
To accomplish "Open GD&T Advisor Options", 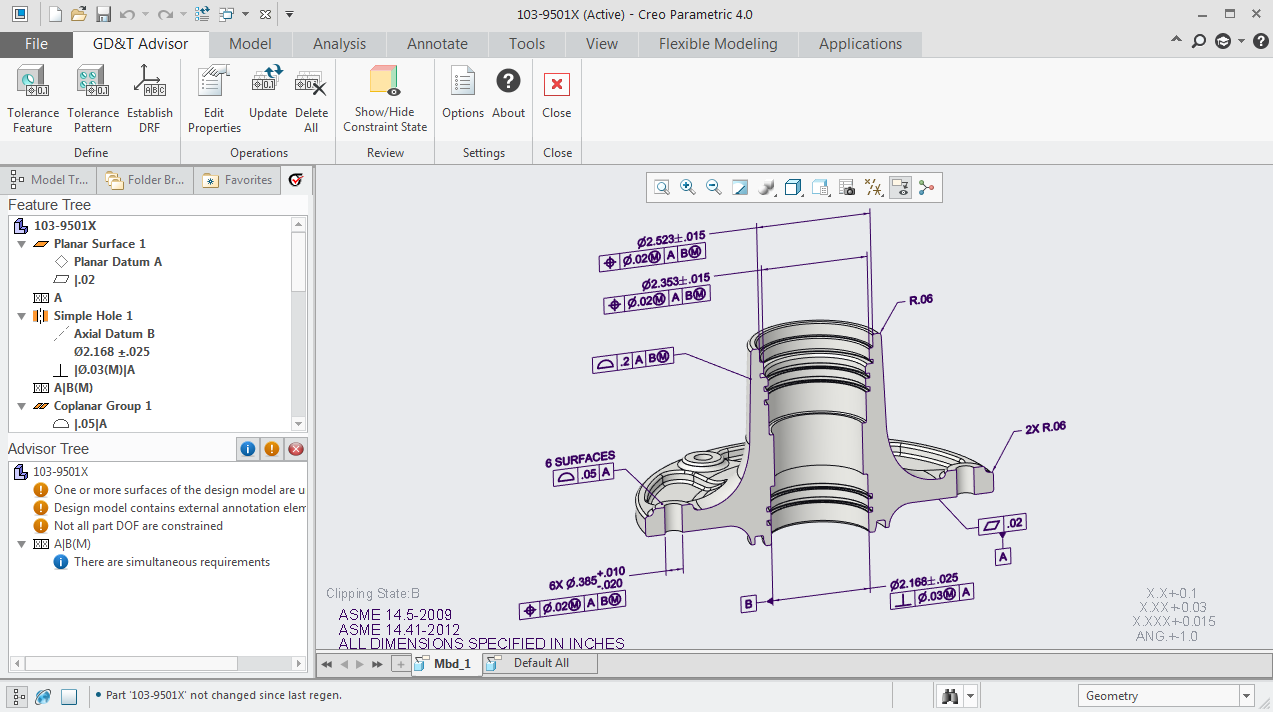I will pos(462,97).
